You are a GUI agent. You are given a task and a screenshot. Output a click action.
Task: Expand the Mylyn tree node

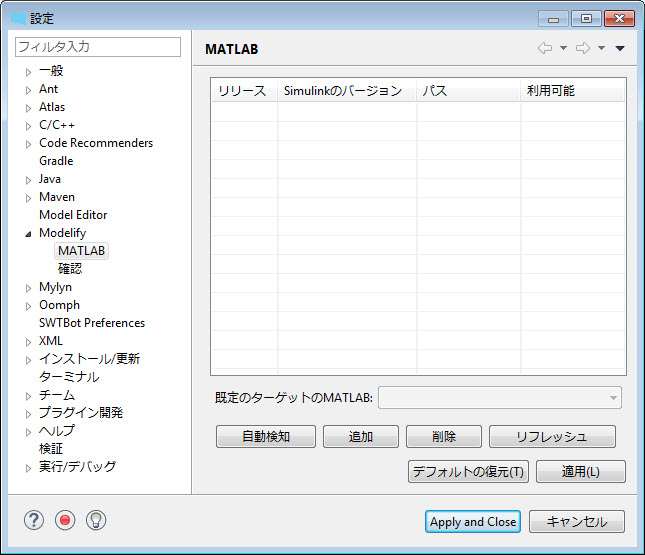pos(28,288)
